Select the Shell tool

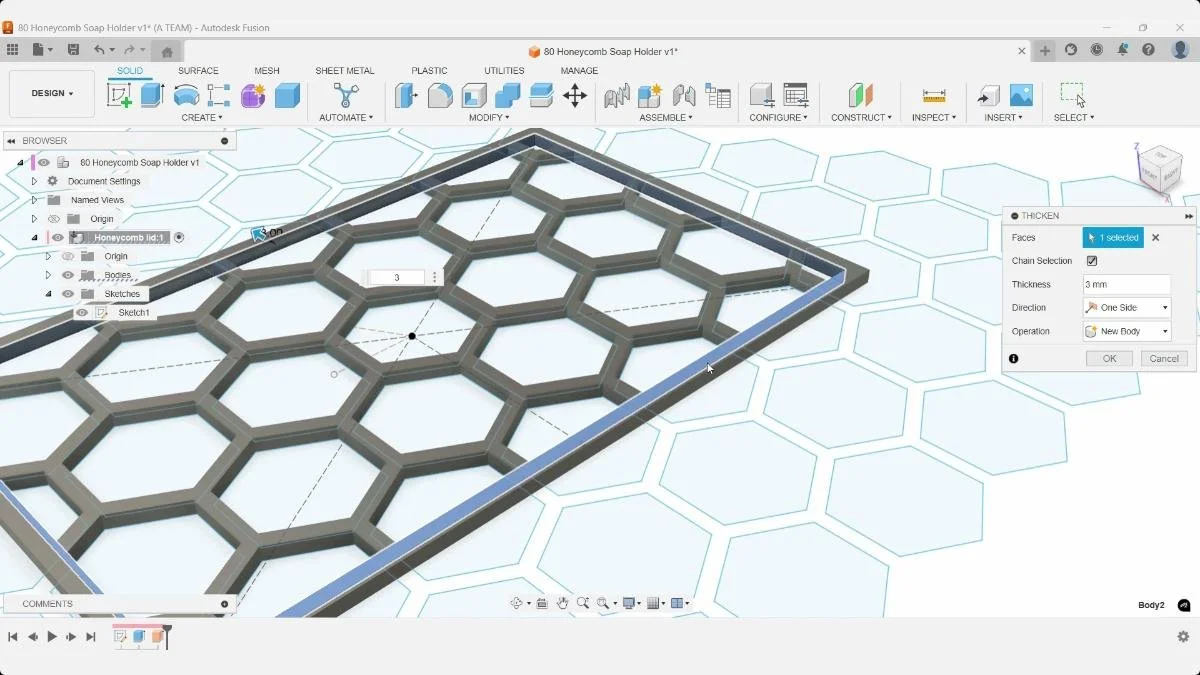tap(474, 95)
